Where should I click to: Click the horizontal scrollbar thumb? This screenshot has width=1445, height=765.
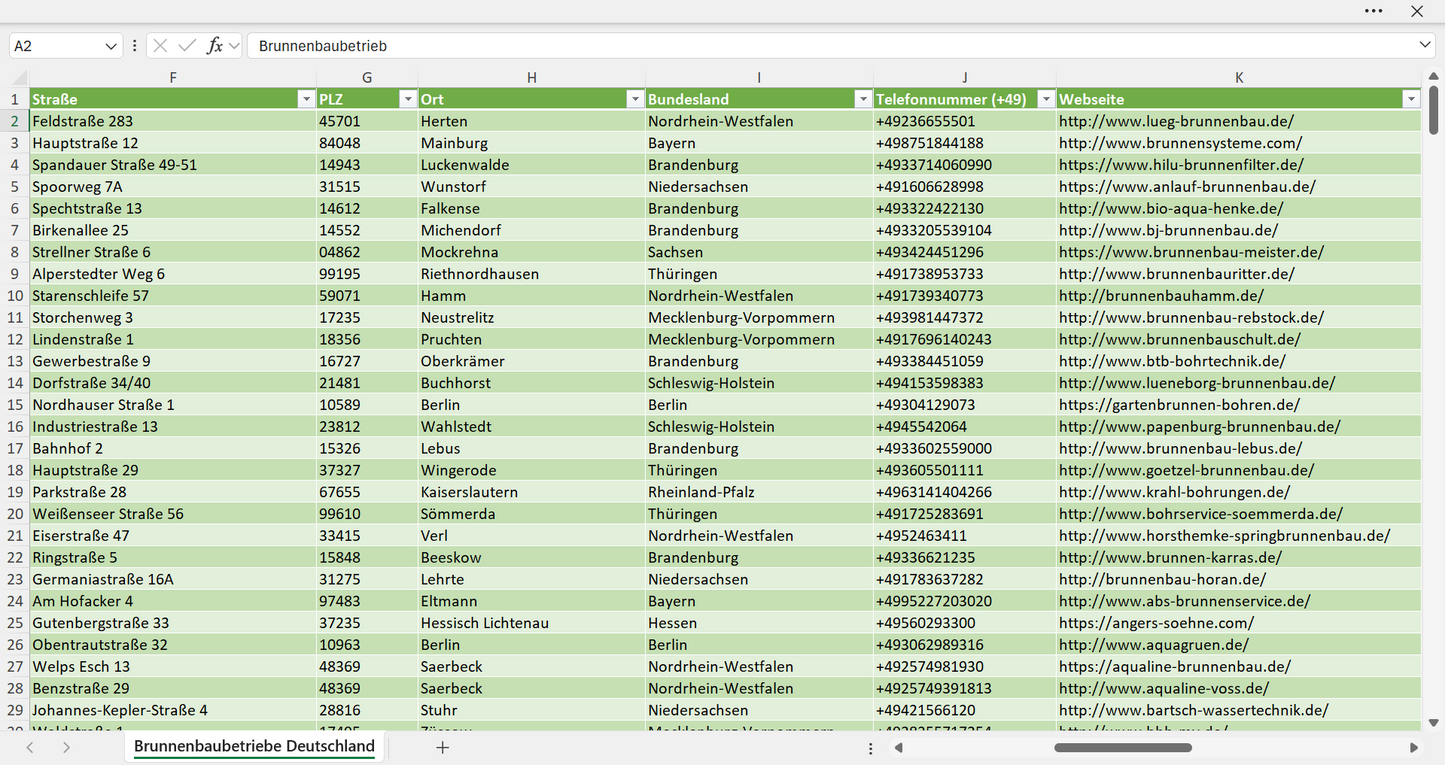(x=1123, y=748)
